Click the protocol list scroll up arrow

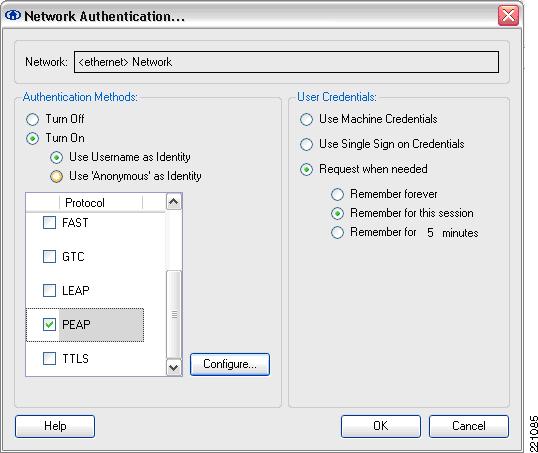(174, 202)
